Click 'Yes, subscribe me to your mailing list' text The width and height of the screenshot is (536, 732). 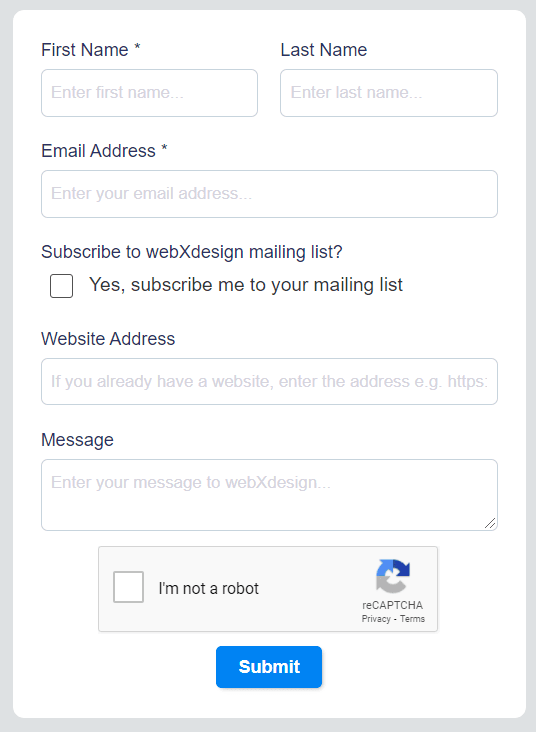pos(246,285)
